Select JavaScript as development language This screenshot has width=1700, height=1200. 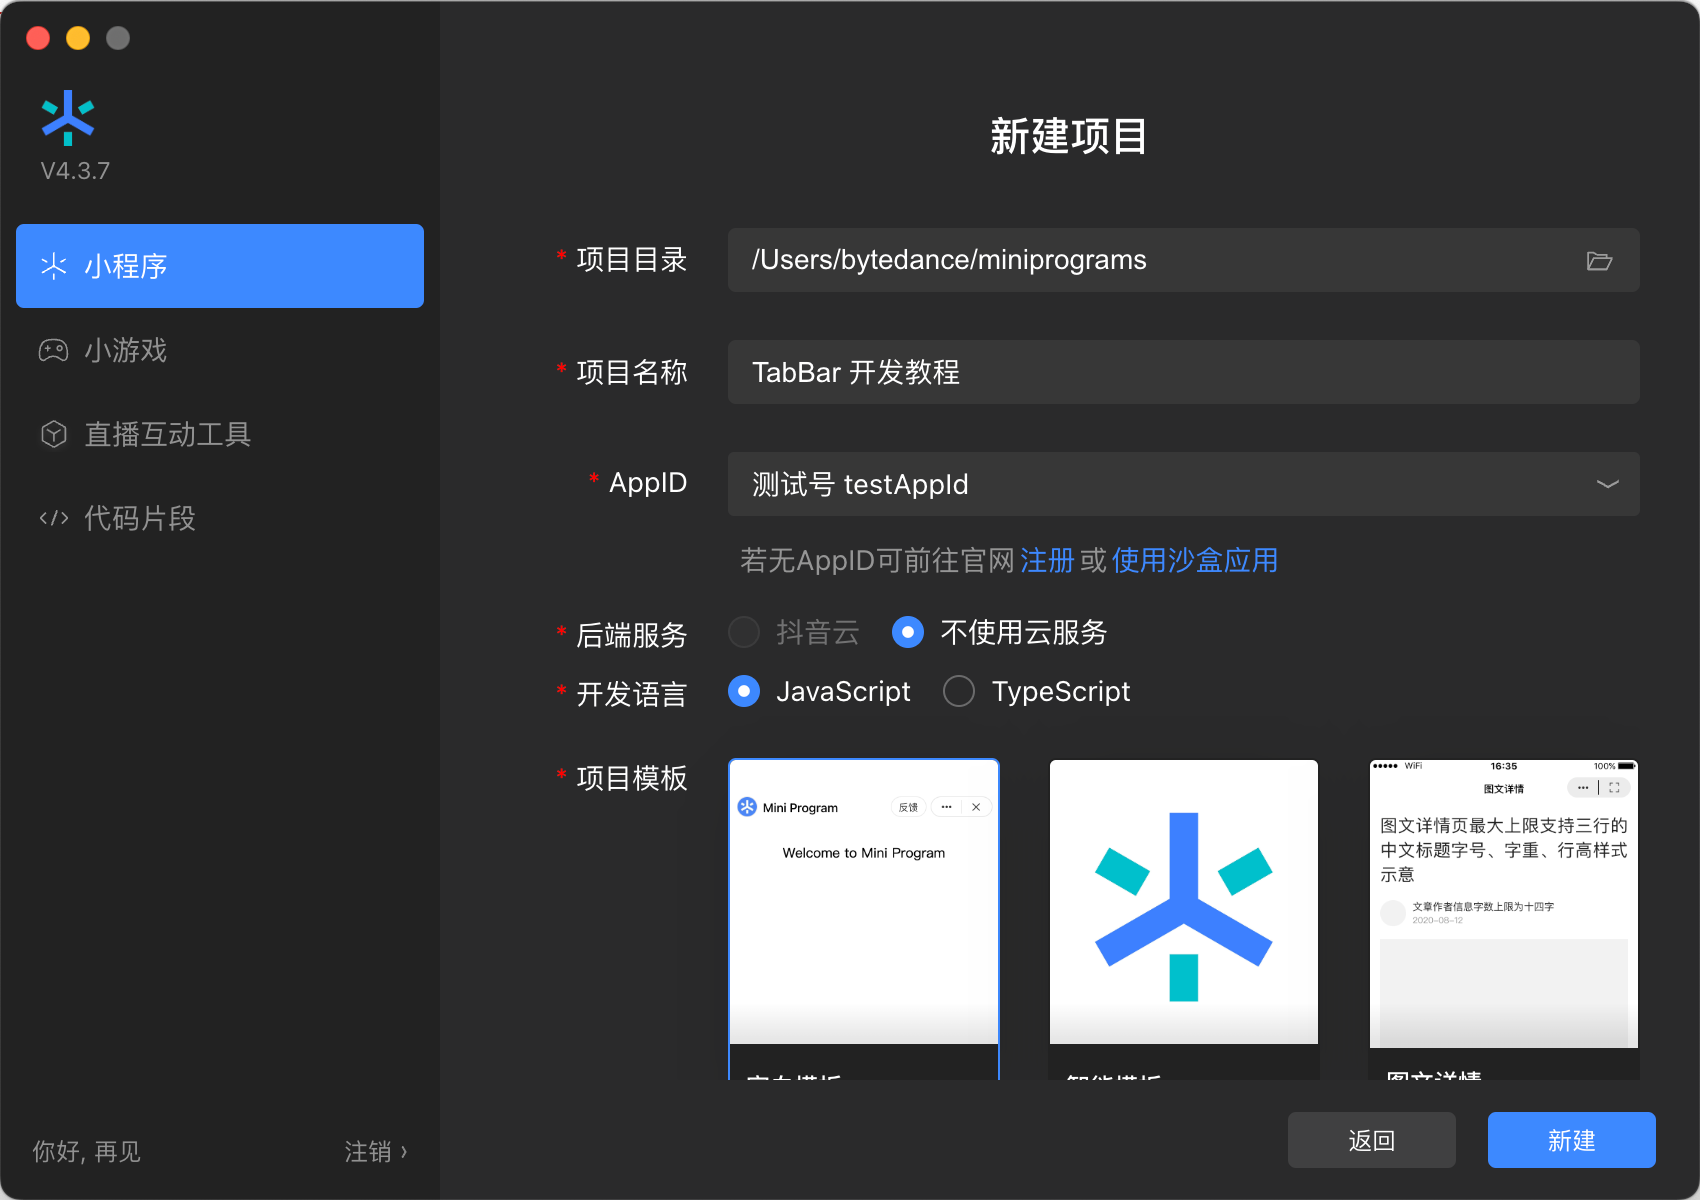click(x=744, y=691)
